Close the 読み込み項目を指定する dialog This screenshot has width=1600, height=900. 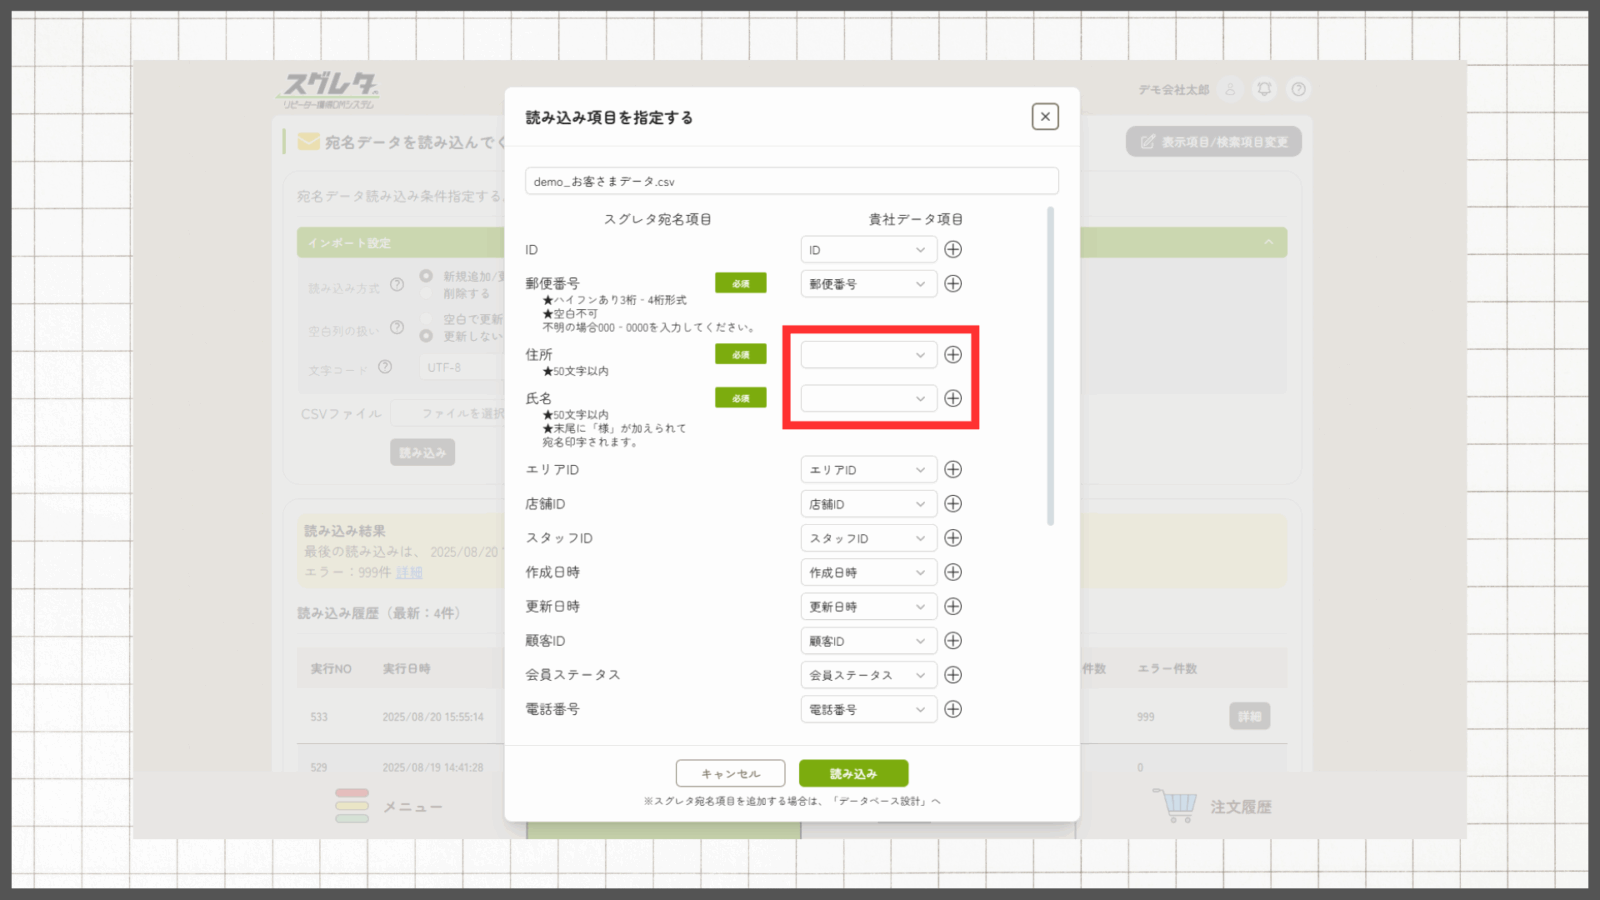pos(1045,117)
